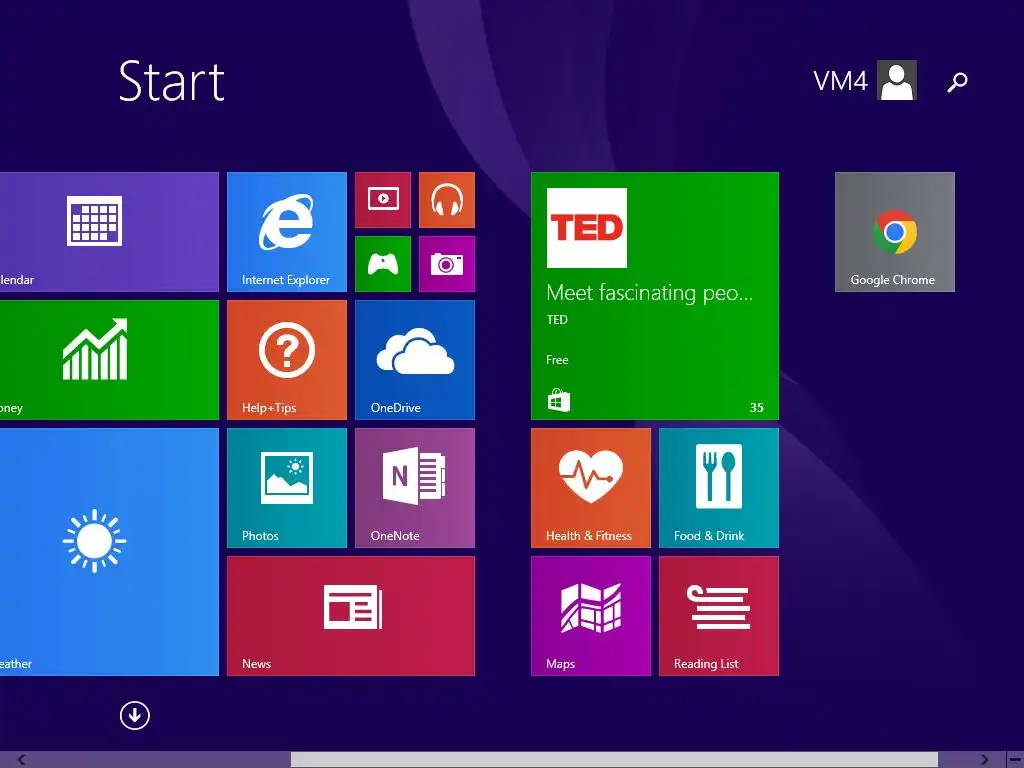The image size is (1024, 768).
Task: Click the right scrollbar arrow
Action: click(x=984, y=760)
